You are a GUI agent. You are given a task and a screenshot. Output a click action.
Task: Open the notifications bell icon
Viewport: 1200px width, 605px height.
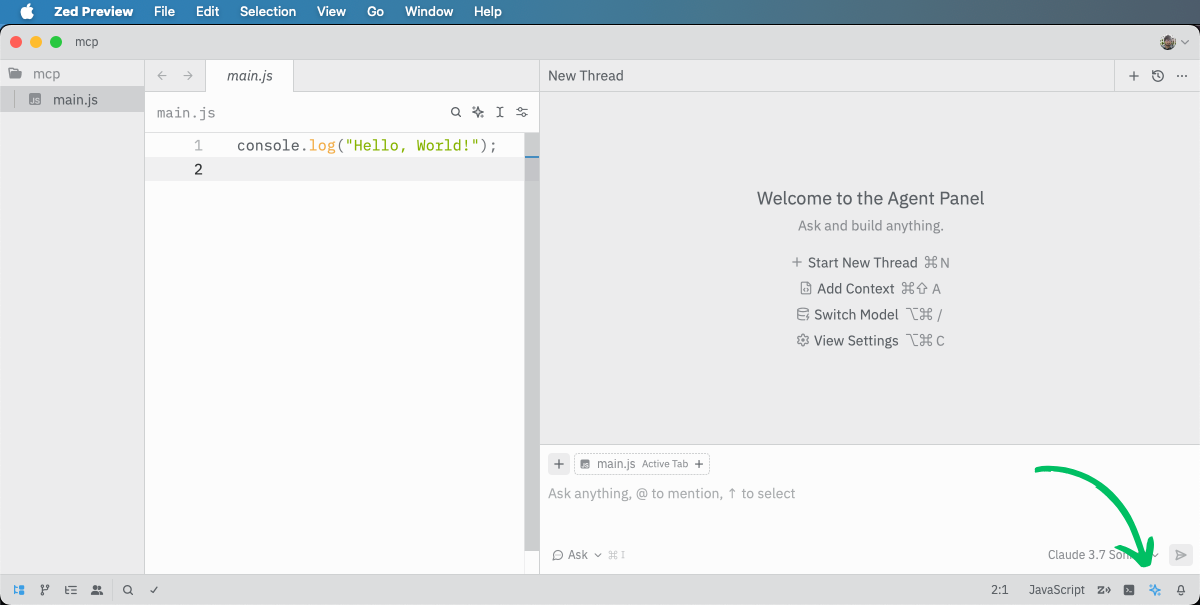click(1181, 590)
